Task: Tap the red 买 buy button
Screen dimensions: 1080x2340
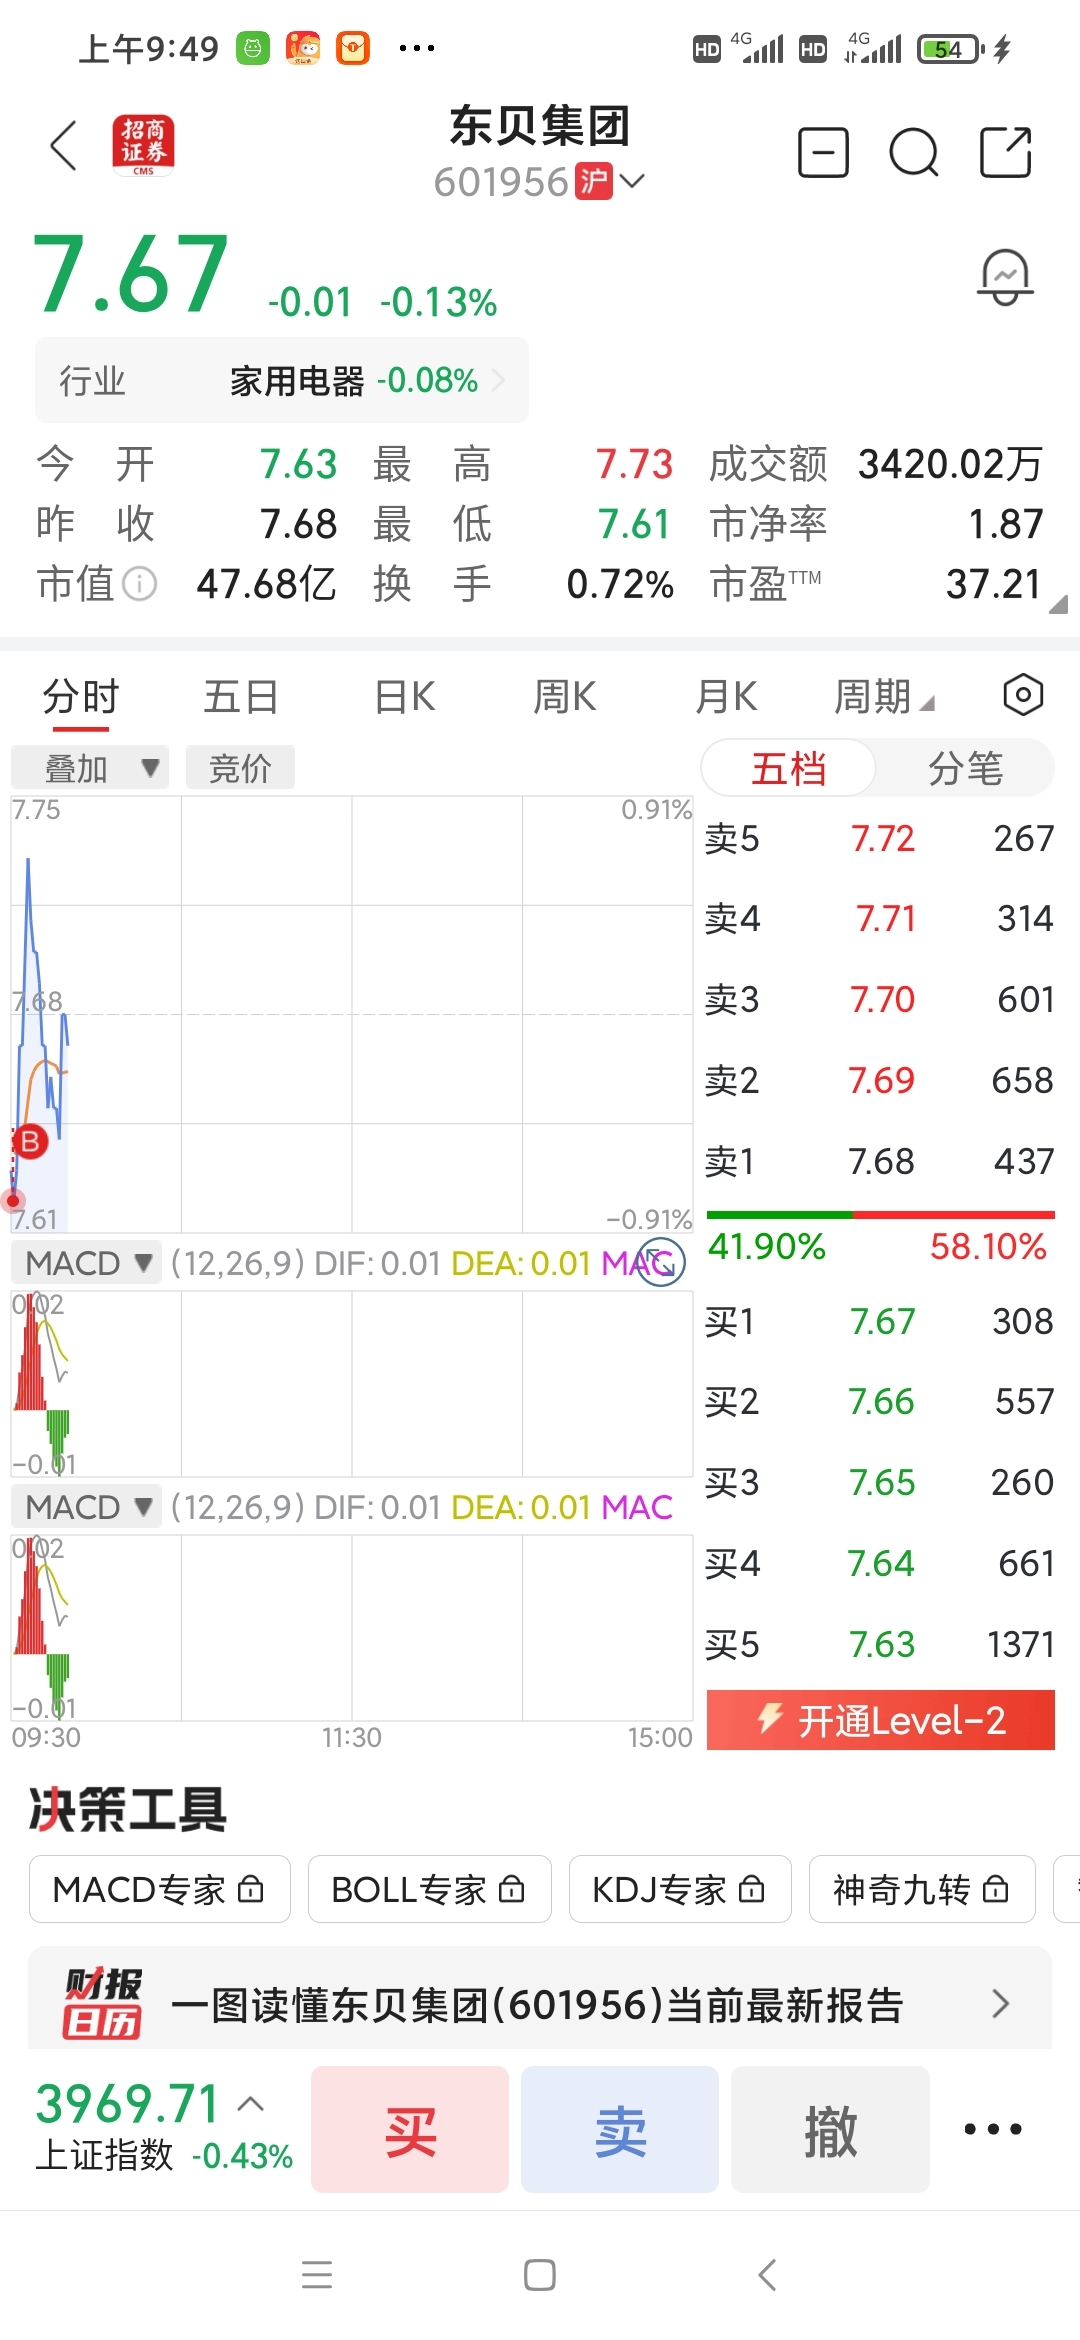Action: (x=410, y=2129)
